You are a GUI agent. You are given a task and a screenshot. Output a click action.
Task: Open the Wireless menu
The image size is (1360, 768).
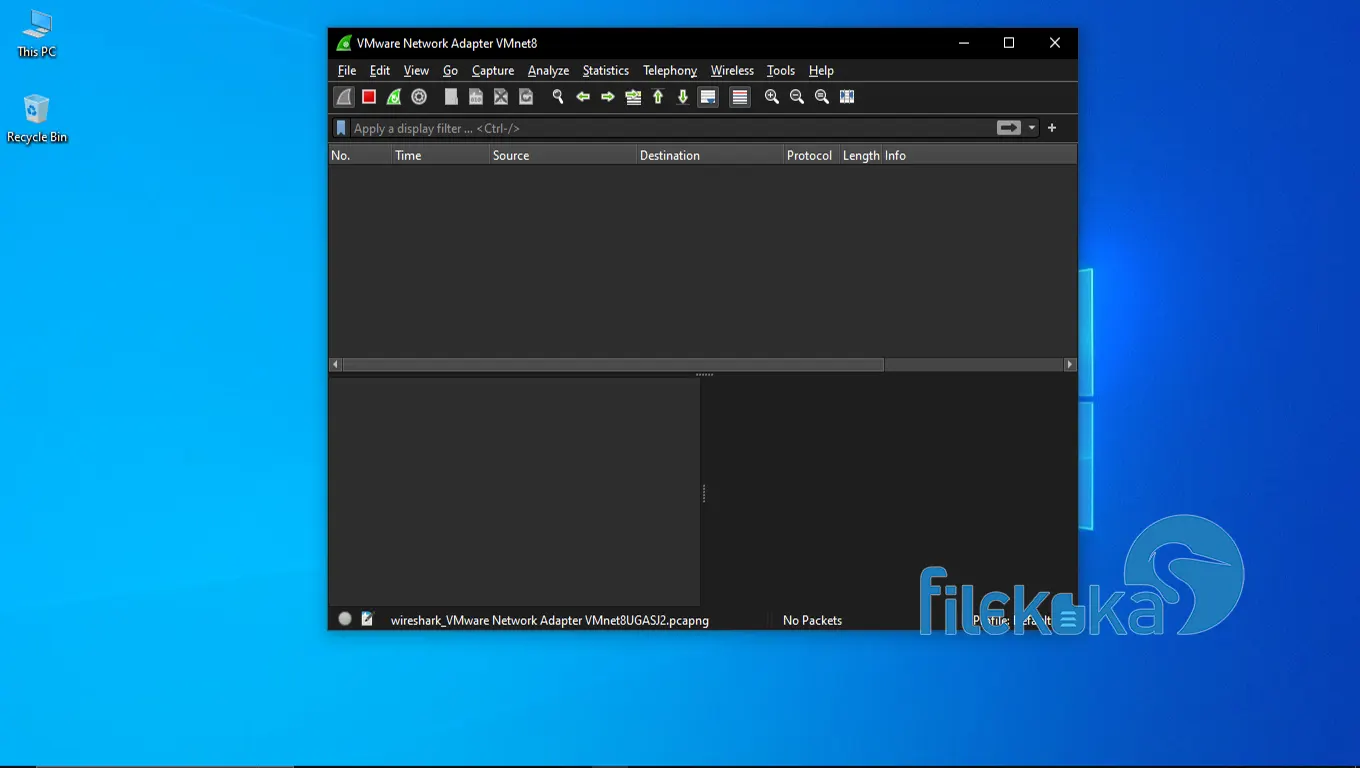pos(732,71)
